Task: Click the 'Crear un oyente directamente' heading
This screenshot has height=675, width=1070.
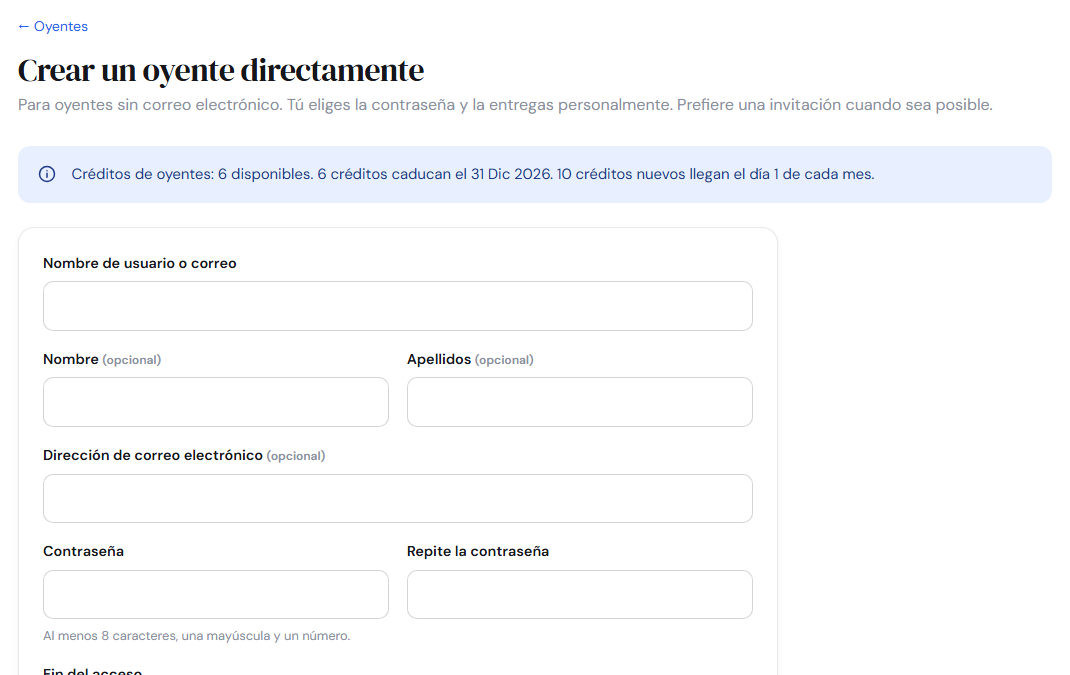Action: (x=221, y=70)
